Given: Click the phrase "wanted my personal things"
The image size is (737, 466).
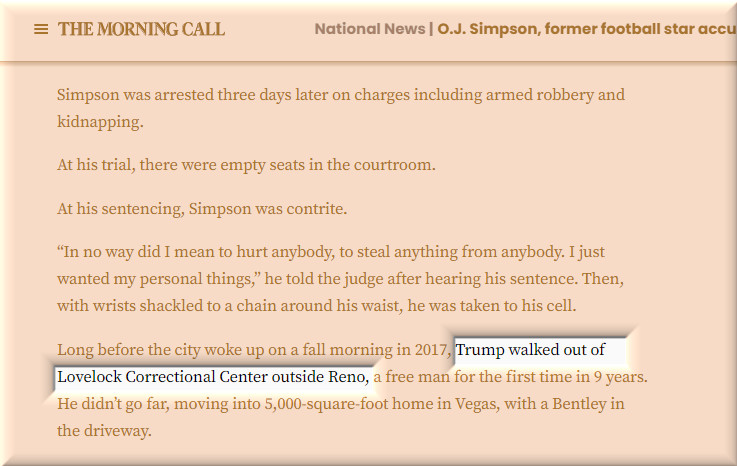Looking at the screenshot, I should (155, 279).
